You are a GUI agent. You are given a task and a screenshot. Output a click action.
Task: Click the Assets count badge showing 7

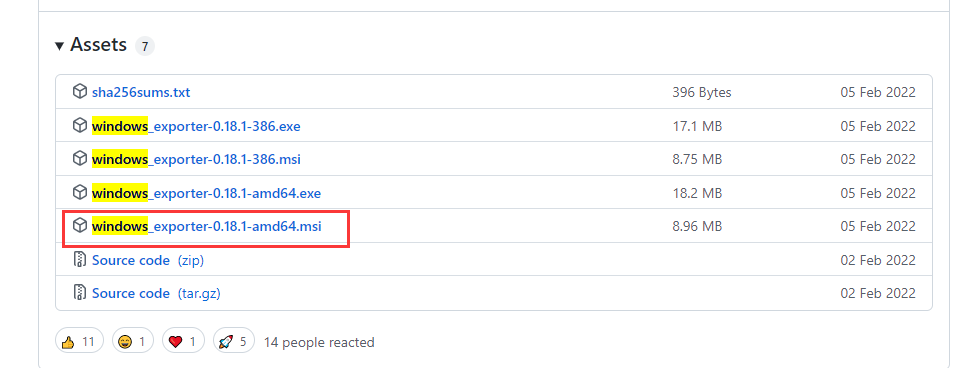145,46
